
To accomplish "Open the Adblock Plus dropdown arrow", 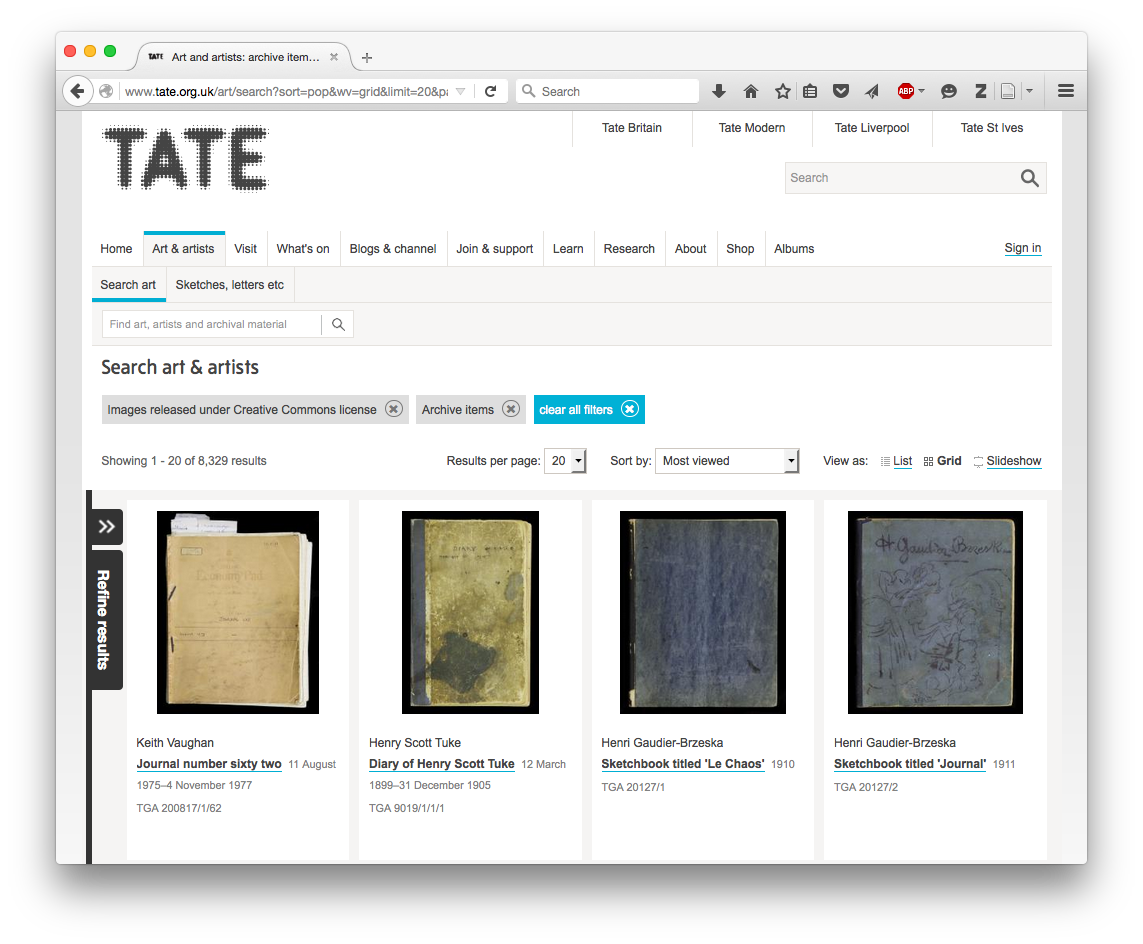I will tap(922, 91).
